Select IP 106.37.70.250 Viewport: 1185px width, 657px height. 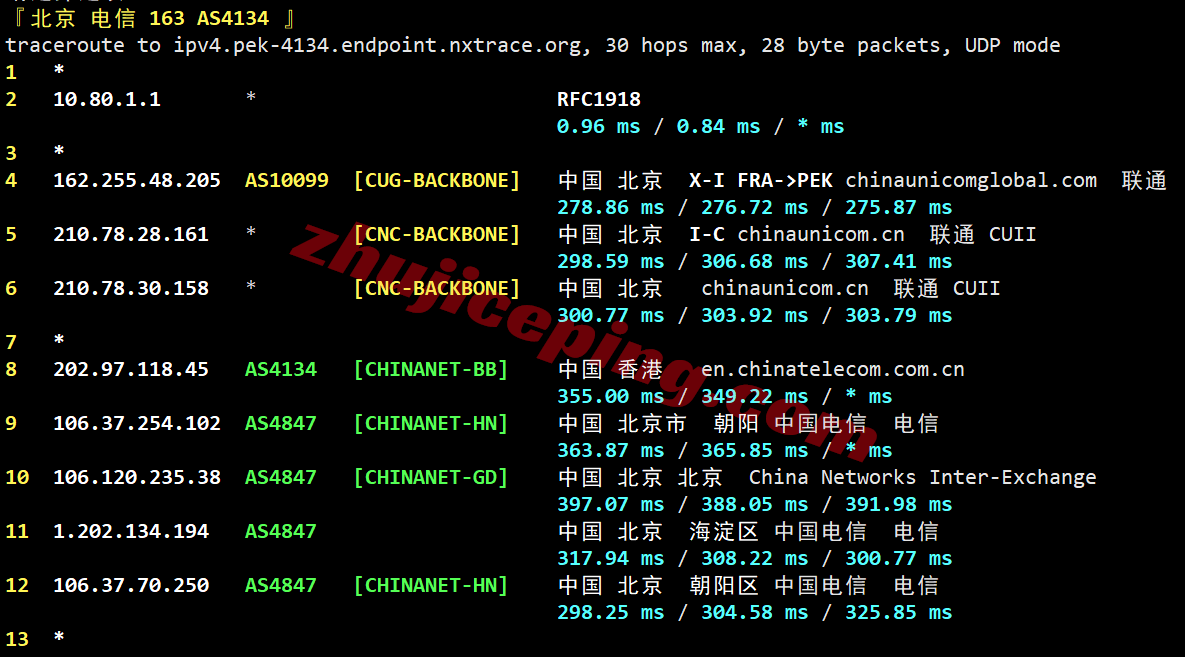tap(131, 586)
